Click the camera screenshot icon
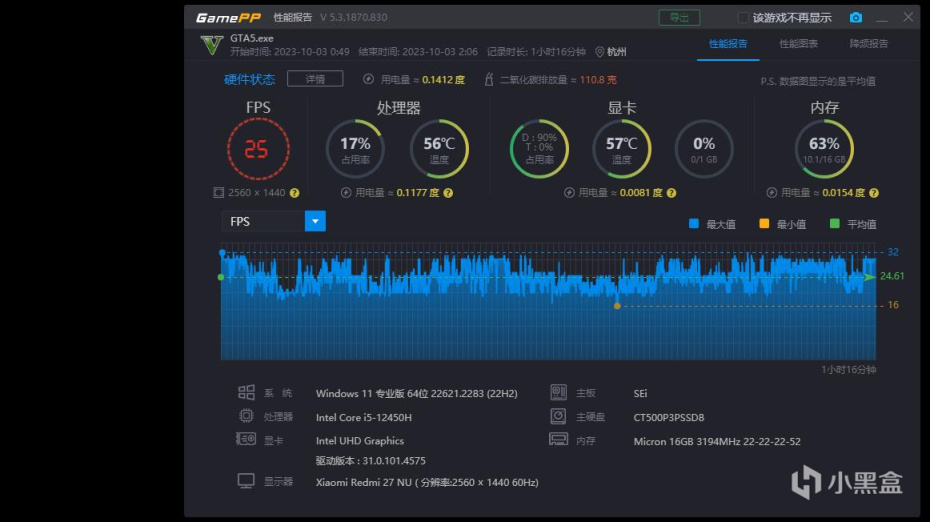The height and width of the screenshot is (522, 930). point(855,17)
